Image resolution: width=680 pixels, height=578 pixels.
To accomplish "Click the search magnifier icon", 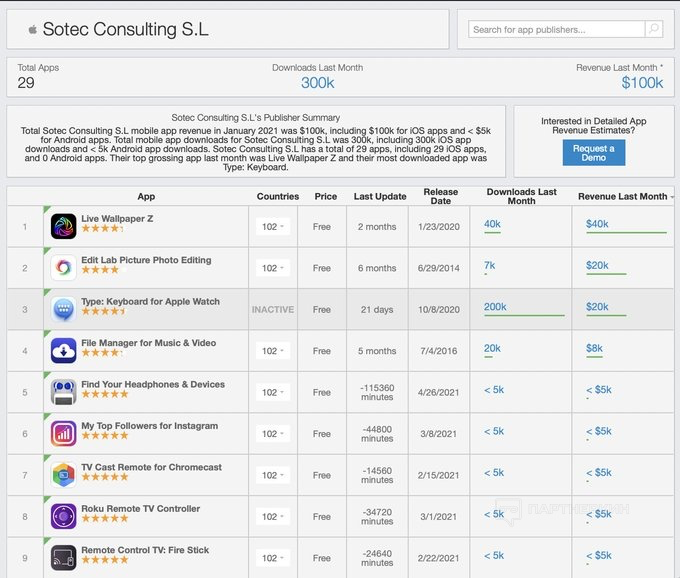I will tap(654, 29).
